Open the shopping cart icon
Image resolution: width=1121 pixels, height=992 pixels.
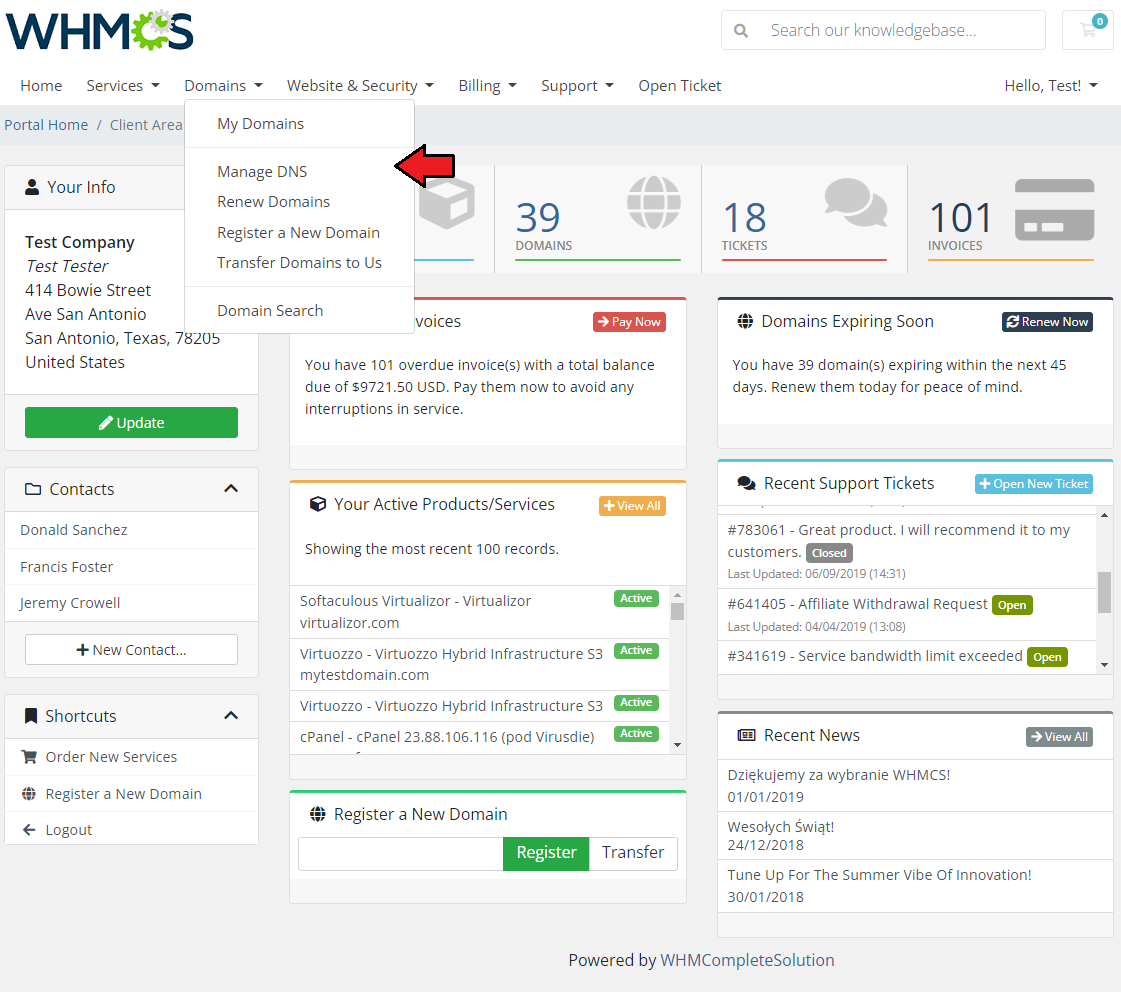click(1088, 30)
